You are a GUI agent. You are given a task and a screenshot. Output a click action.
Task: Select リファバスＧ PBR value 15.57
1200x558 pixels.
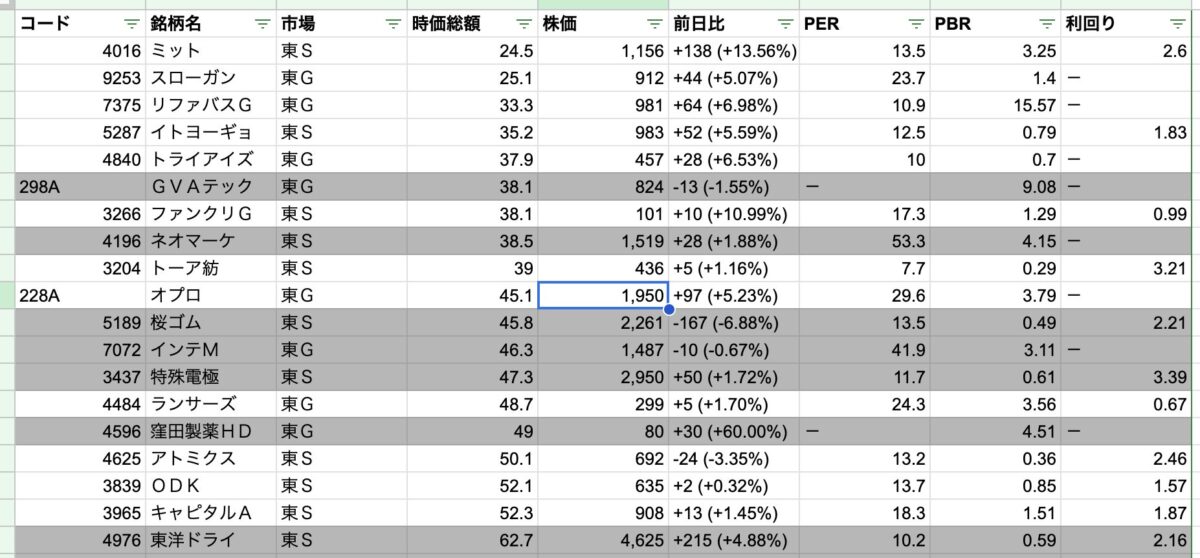point(994,105)
